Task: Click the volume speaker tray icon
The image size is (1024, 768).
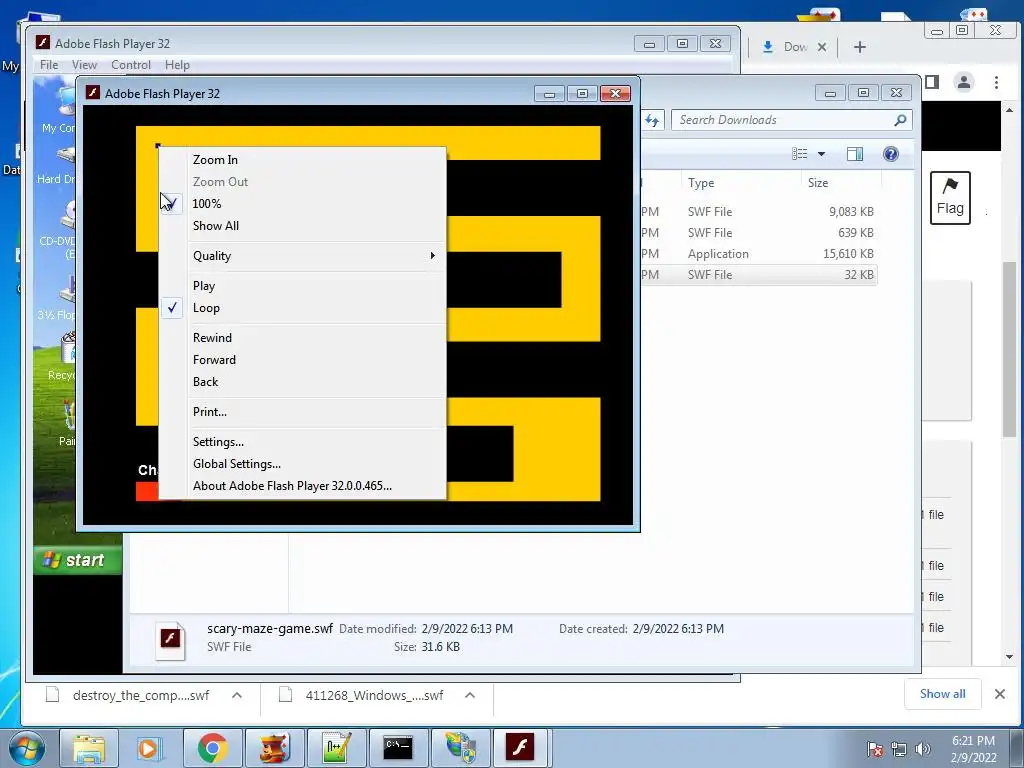Action: coord(923,749)
